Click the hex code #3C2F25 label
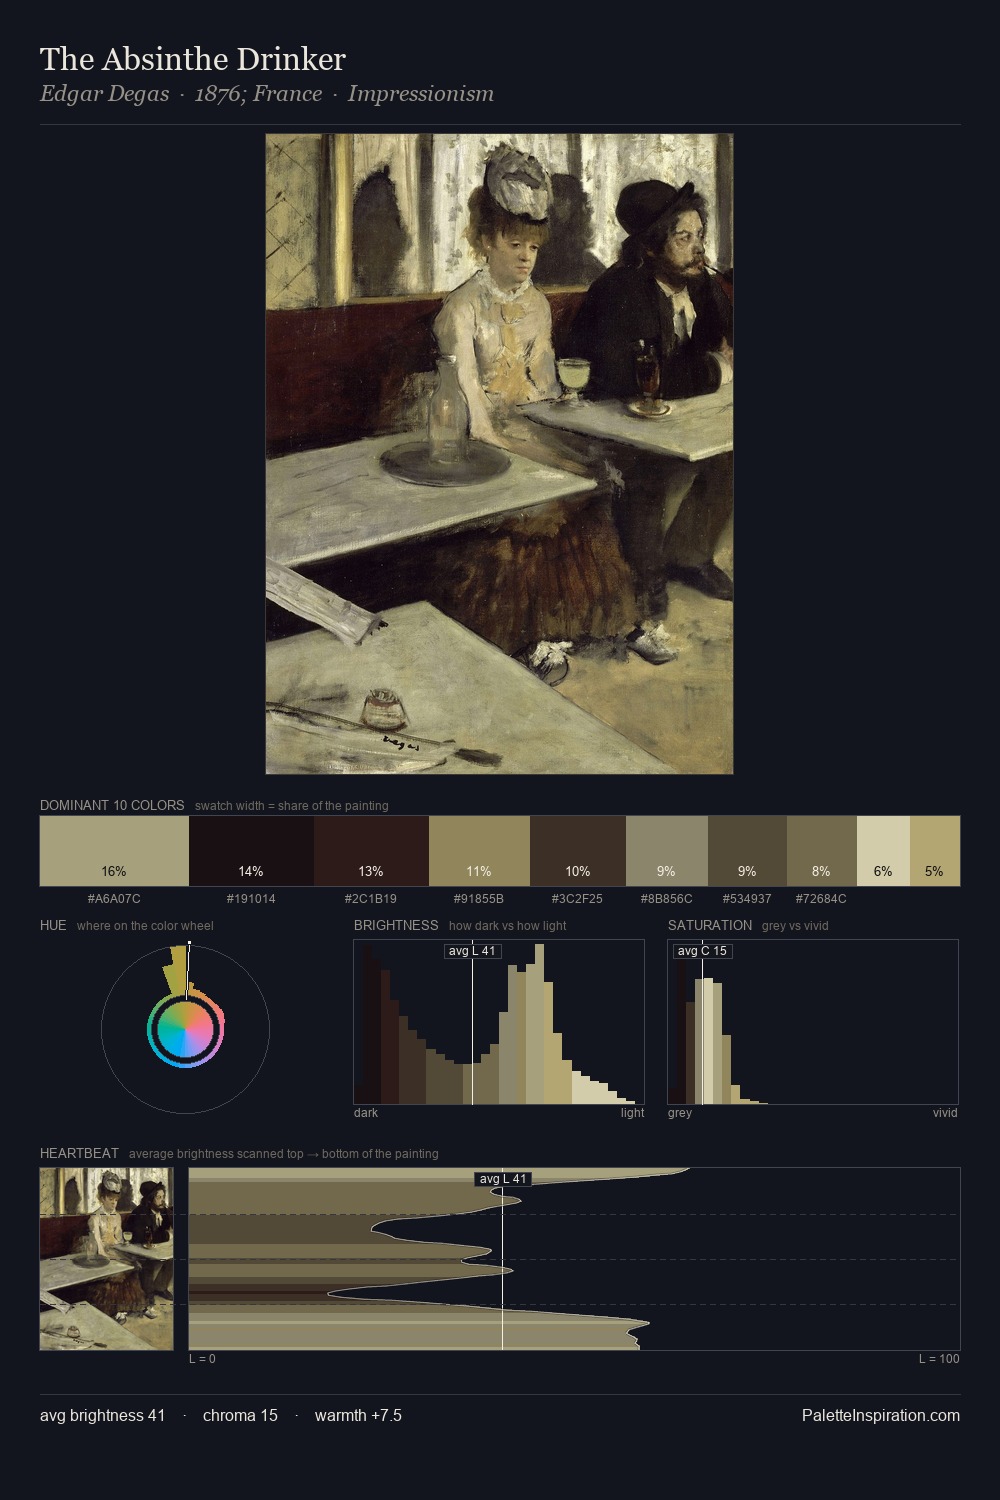The width and height of the screenshot is (1000, 1500). (578, 898)
